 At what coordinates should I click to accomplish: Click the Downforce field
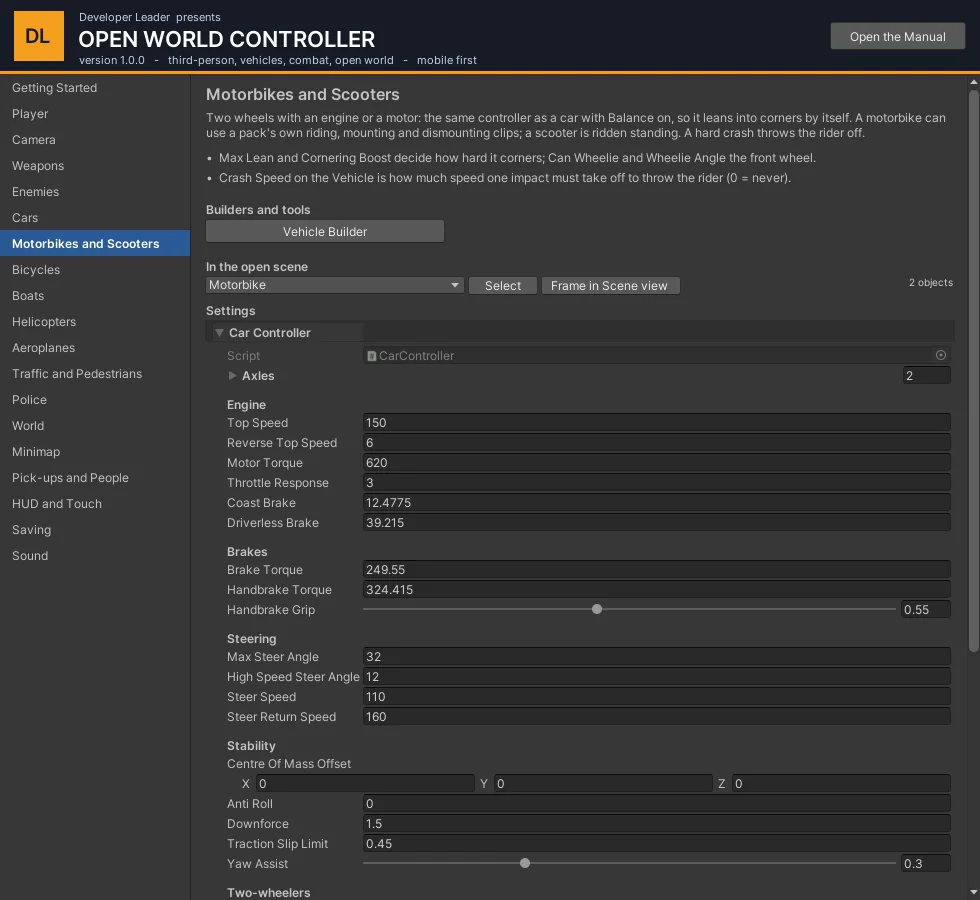point(656,823)
